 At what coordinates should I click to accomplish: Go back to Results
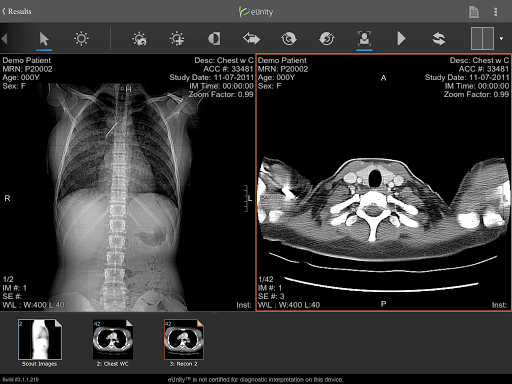coord(17,11)
